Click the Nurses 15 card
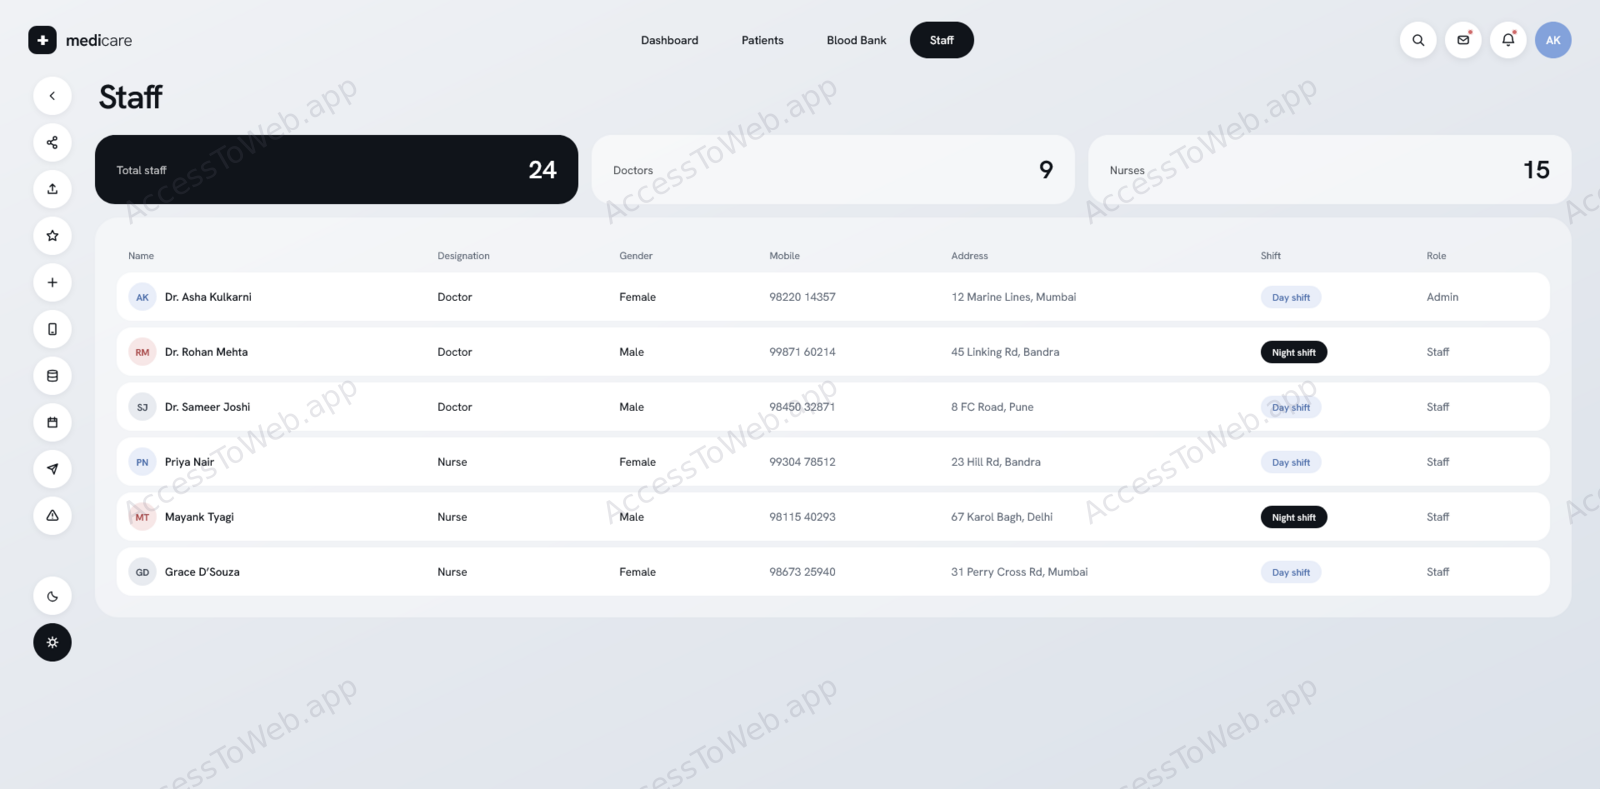 pyautogui.click(x=1330, y=170)
